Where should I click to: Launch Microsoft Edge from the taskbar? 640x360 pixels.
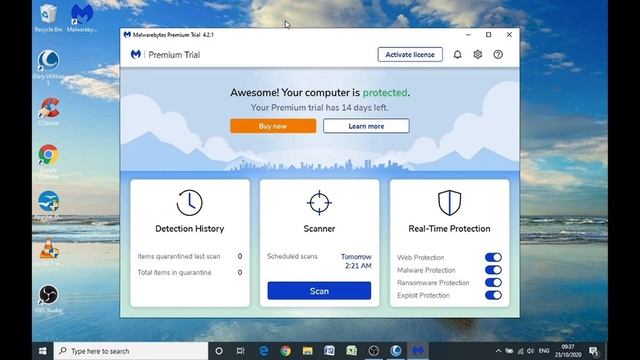[x=264, y=351]
